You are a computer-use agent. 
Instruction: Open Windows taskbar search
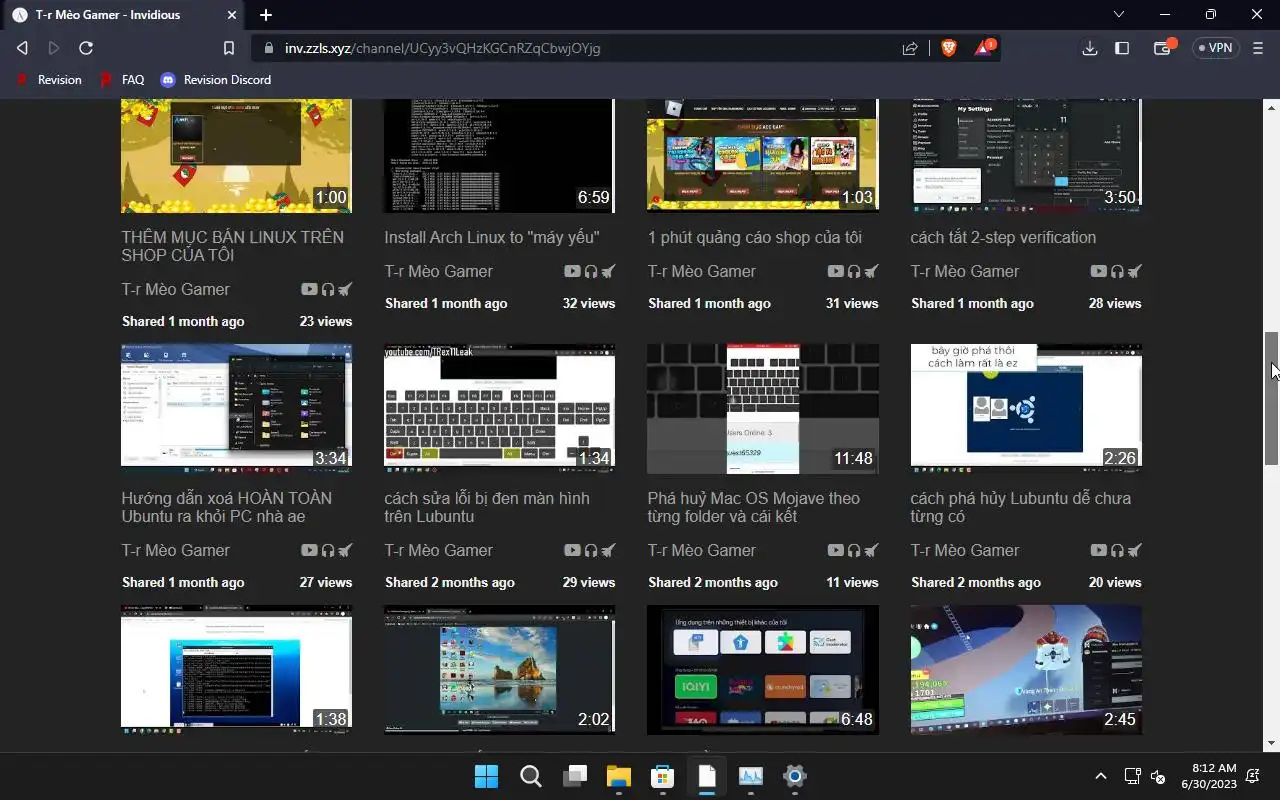click(x=531, y=776)
